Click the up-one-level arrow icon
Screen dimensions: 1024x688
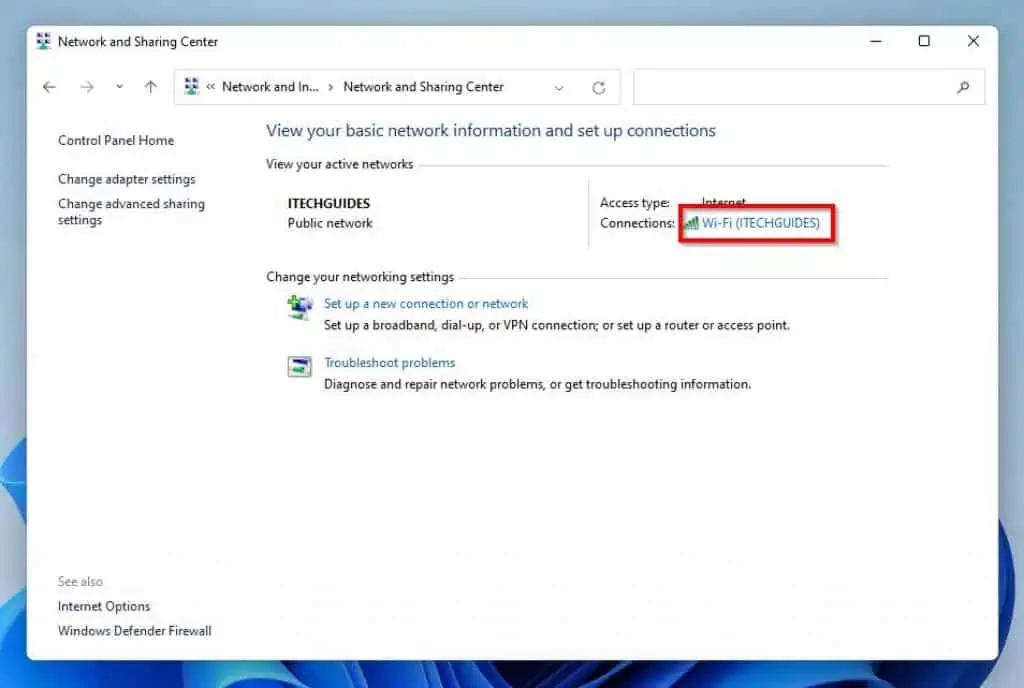(x=151, y=87)
